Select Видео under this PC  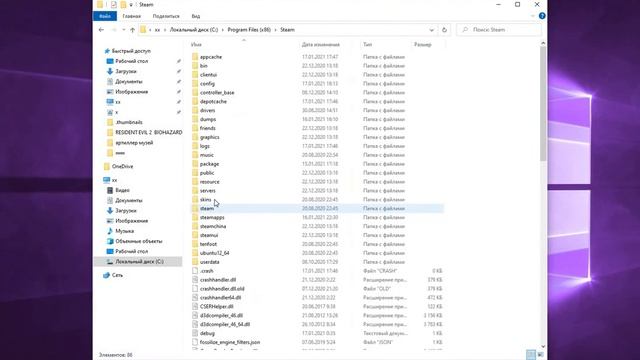[x=122, y=190]
